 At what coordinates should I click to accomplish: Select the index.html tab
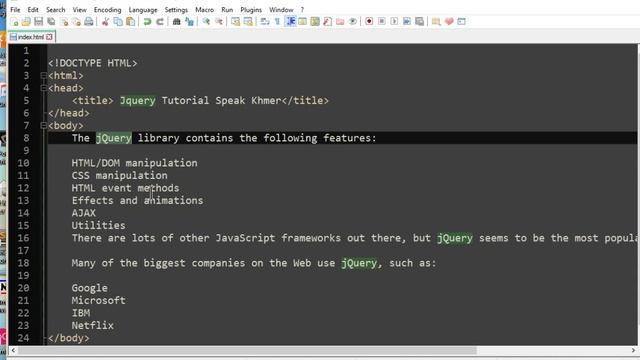pyautogui.click(x=31, y=37)
